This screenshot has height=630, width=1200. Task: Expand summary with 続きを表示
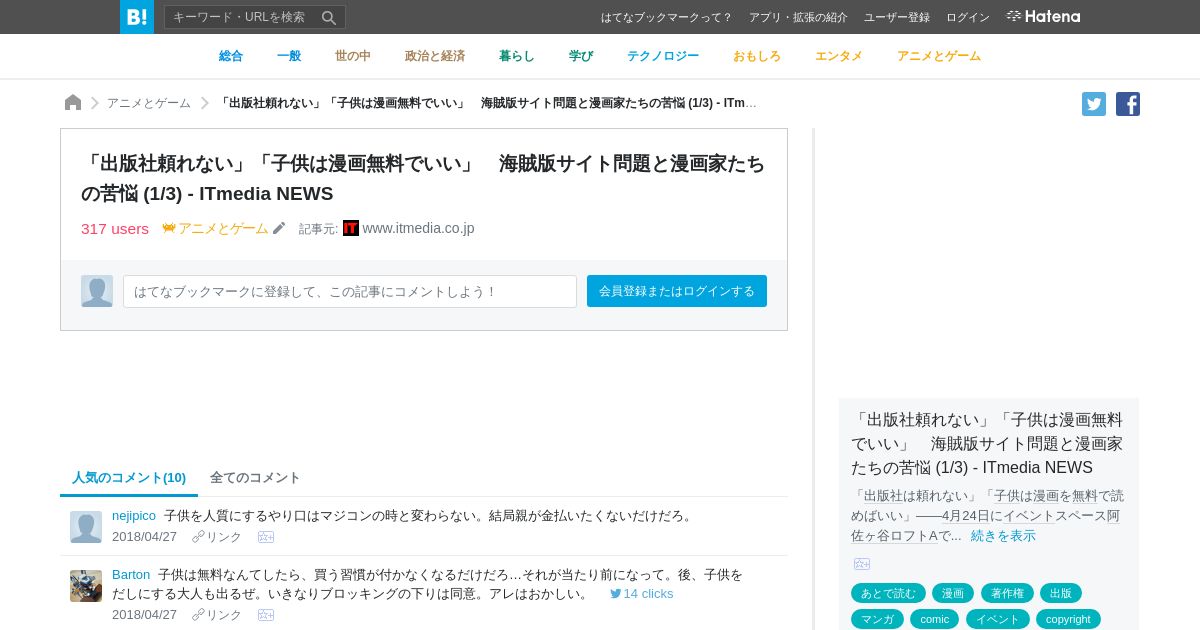[1003, 536]
